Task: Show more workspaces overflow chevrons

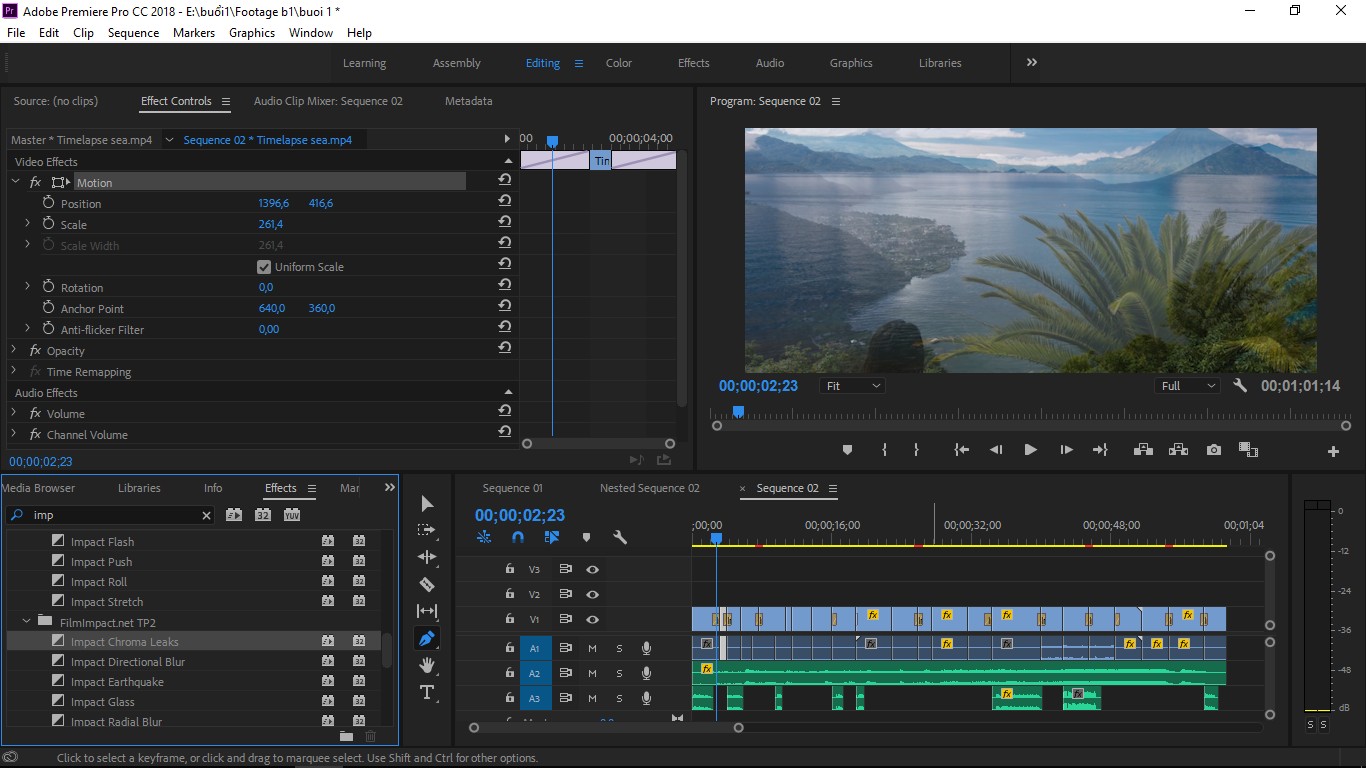Action: 1032,62
